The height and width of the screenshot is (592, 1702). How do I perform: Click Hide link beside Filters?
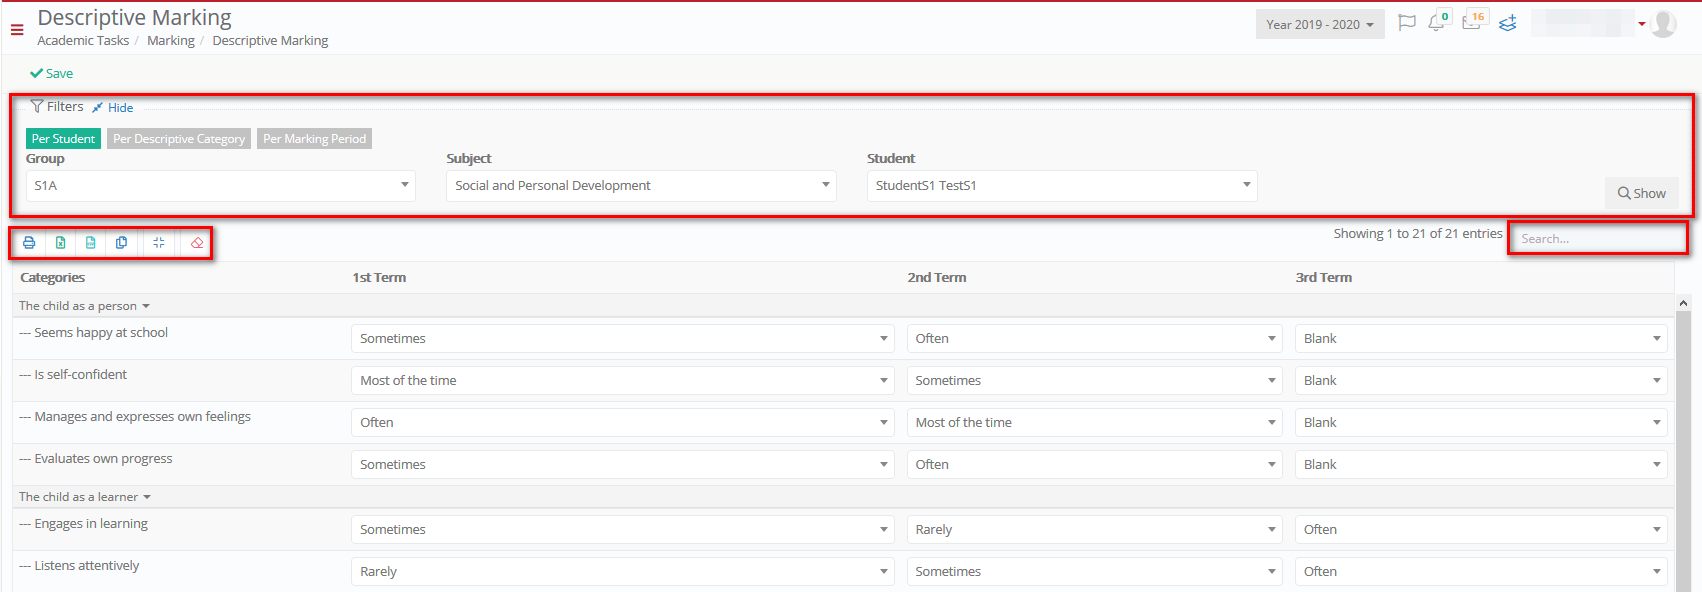tap(113, 108)
